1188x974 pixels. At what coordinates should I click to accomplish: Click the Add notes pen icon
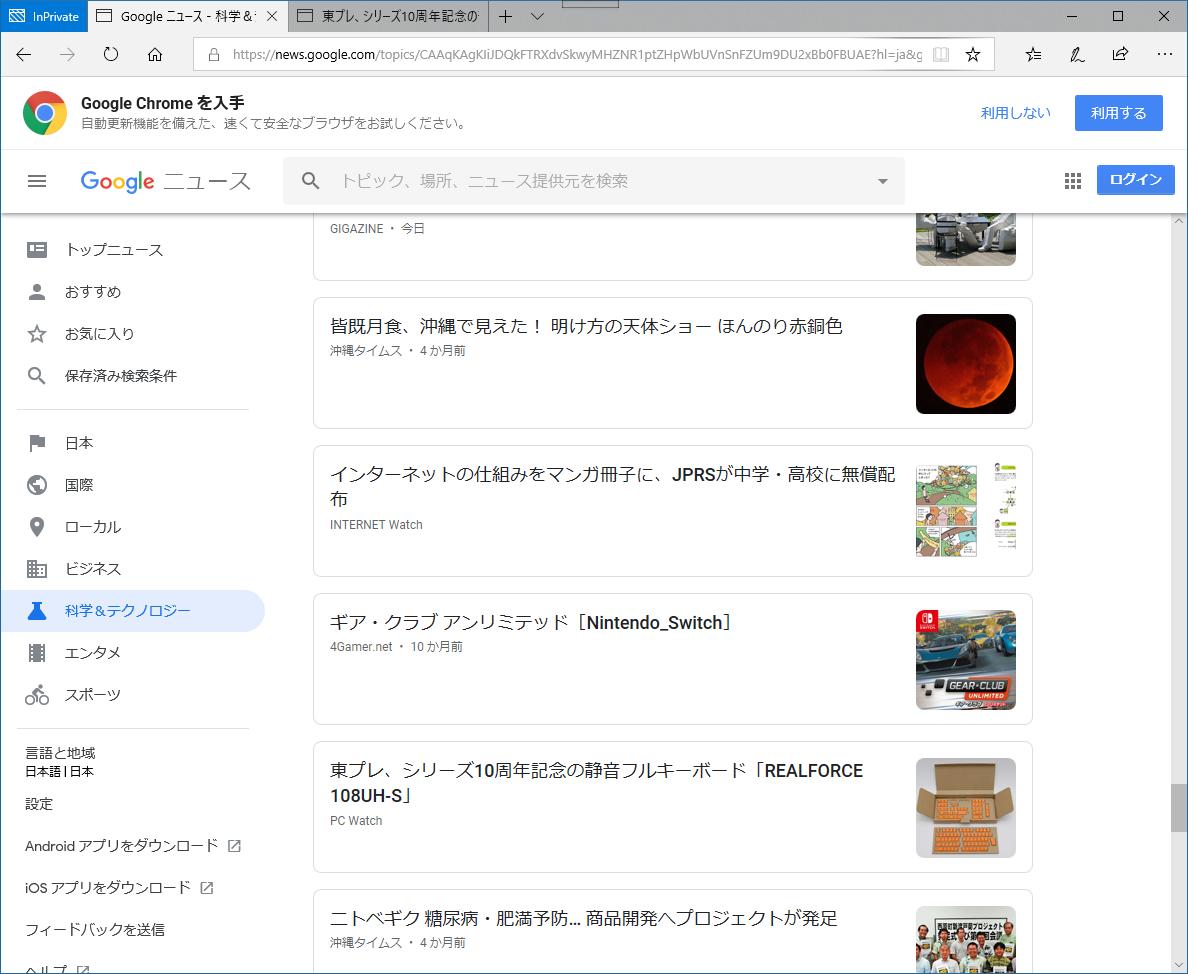point(1077,55)
